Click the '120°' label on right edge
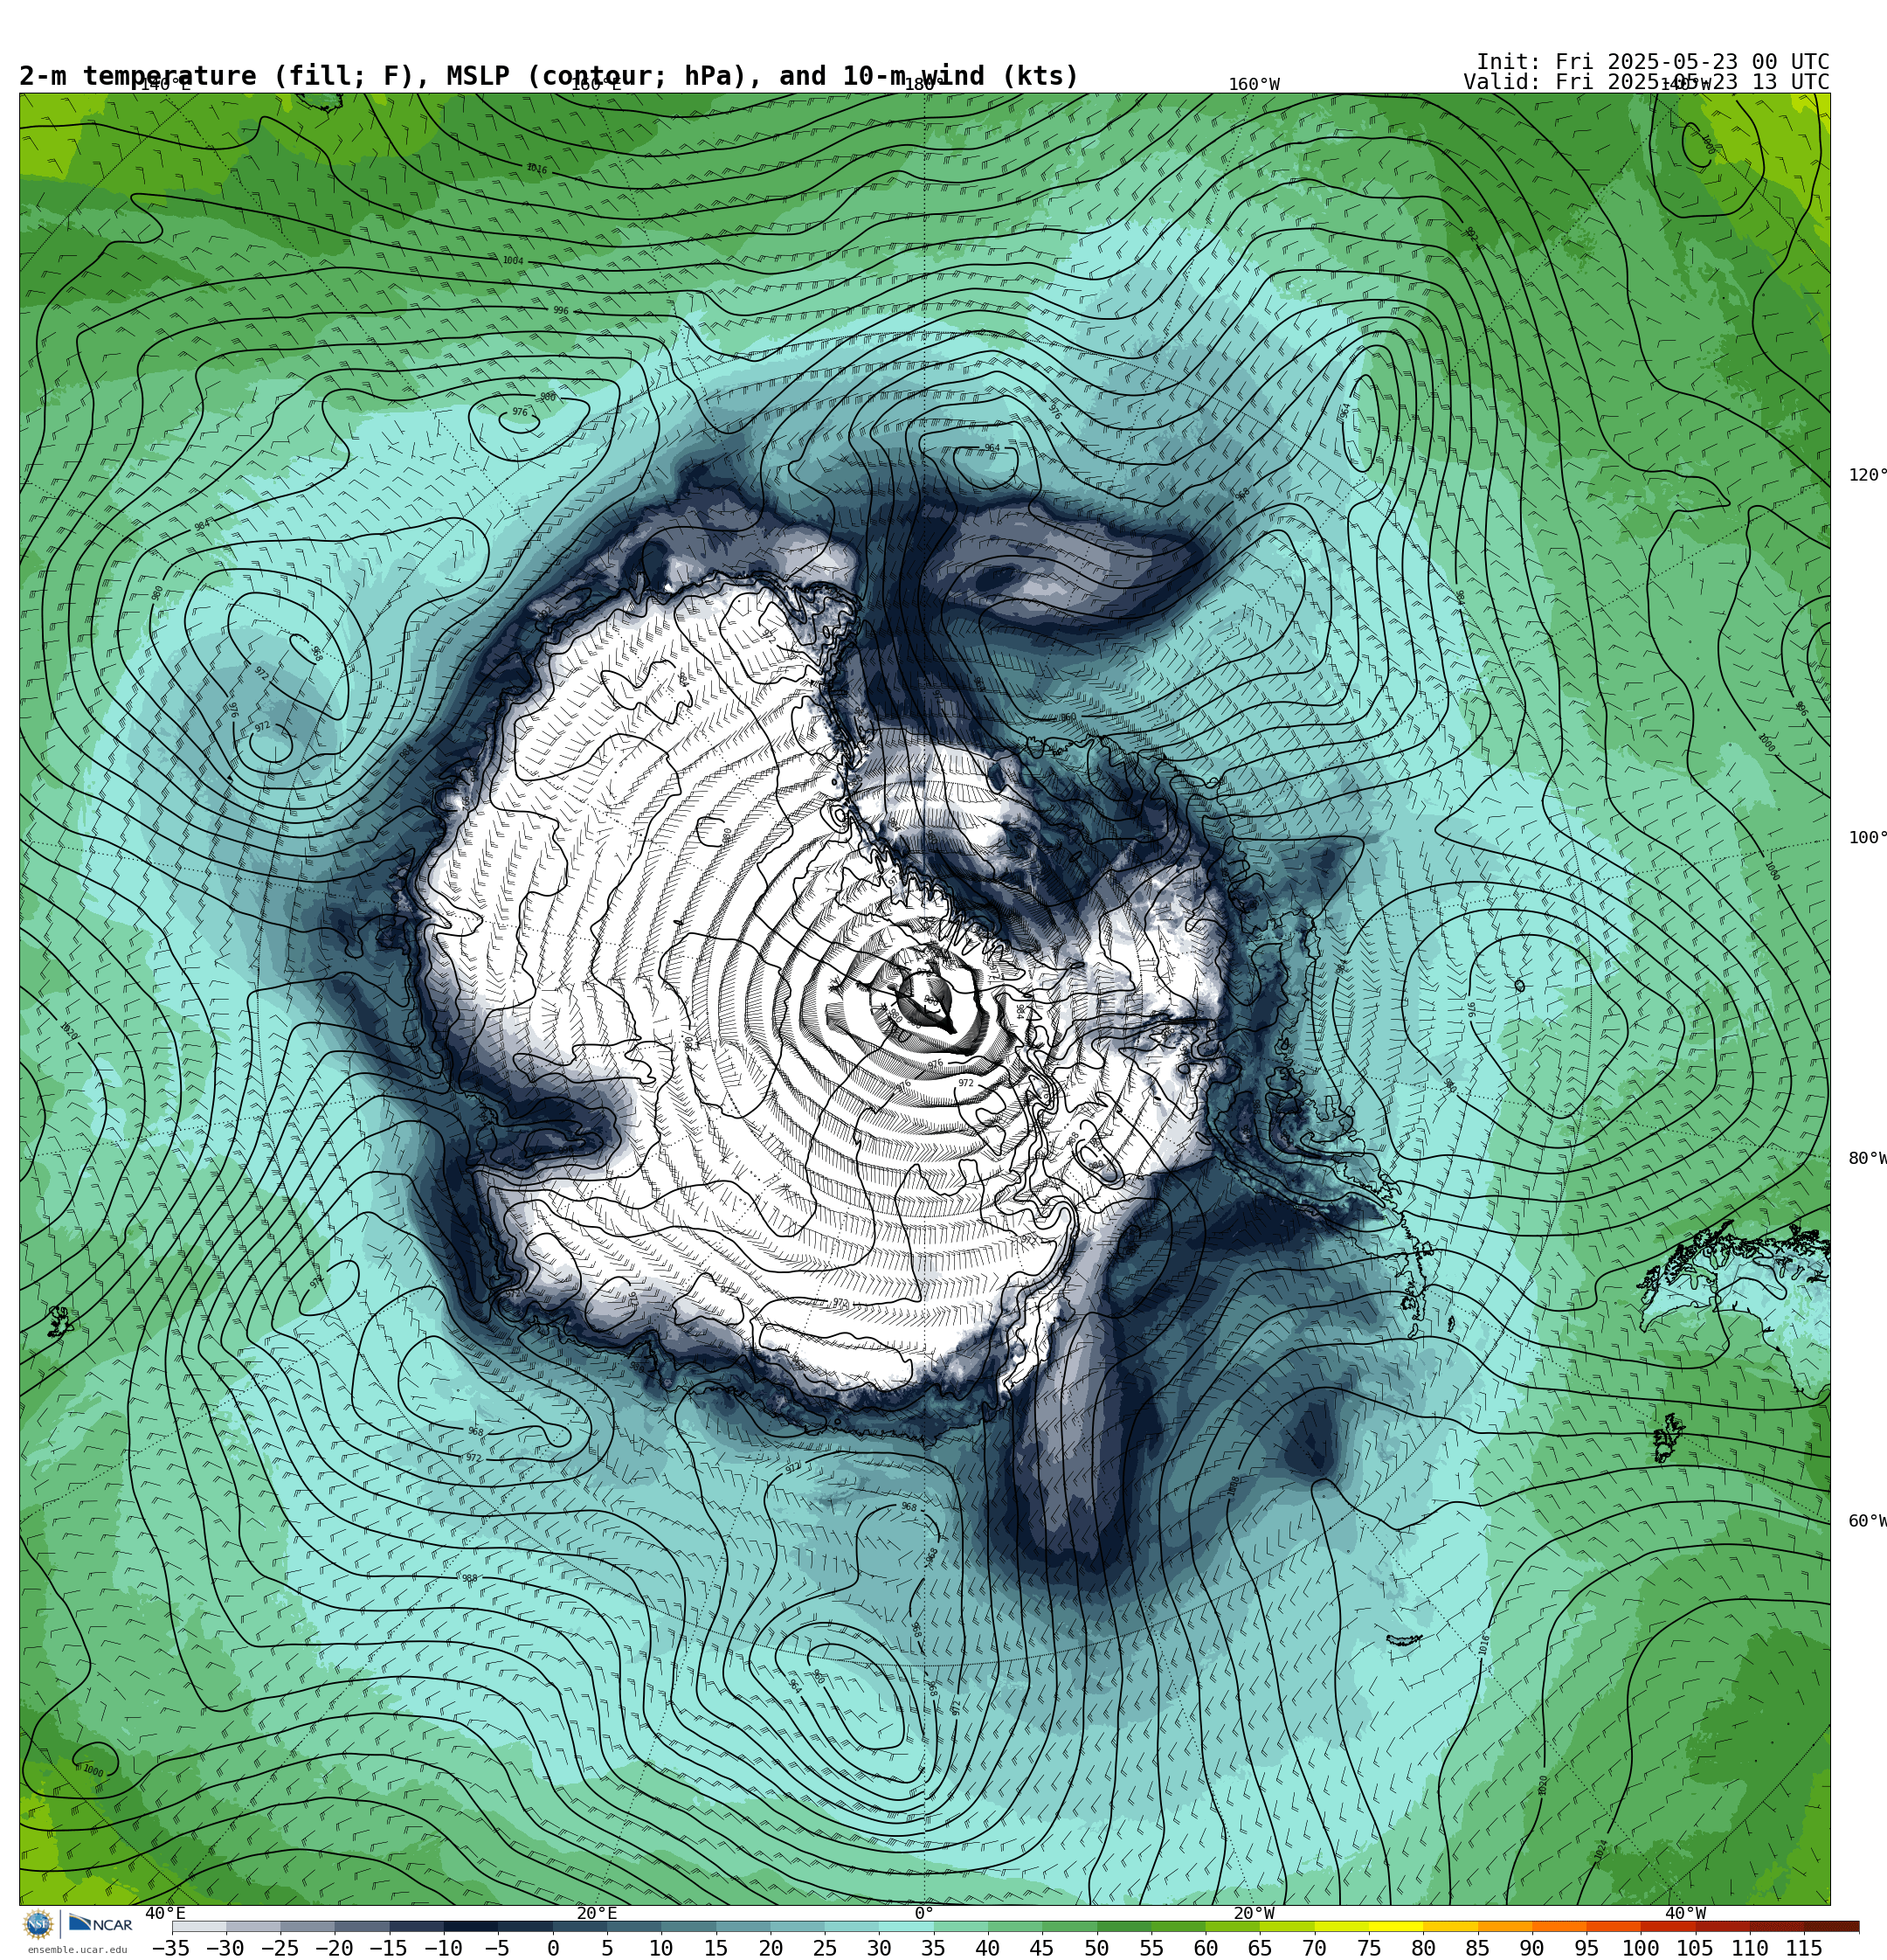 coord(1866,475)
